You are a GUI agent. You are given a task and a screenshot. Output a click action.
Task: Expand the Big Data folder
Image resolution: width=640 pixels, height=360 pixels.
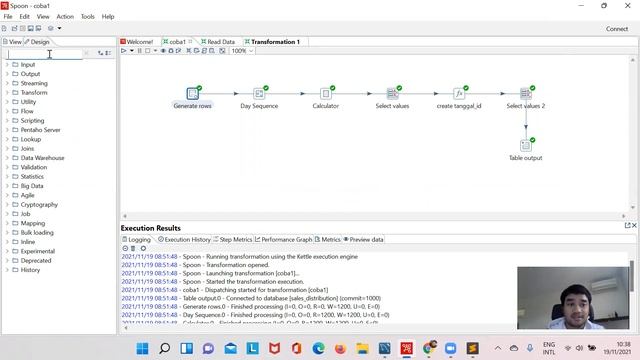click(7, 186)
